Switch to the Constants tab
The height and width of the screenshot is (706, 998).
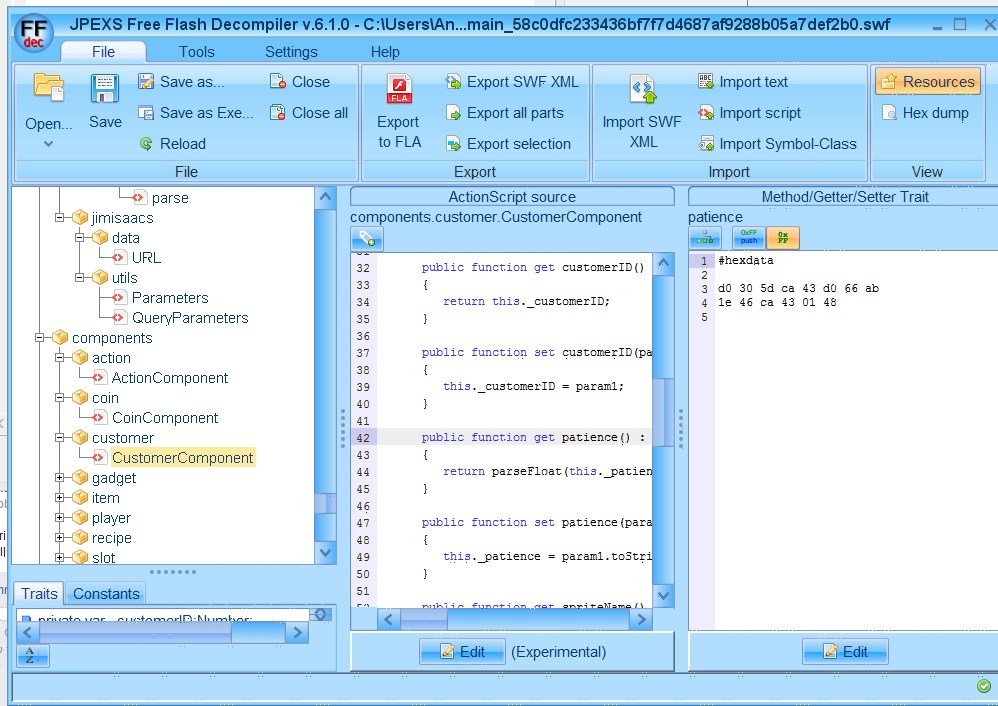tap(105, 593)
